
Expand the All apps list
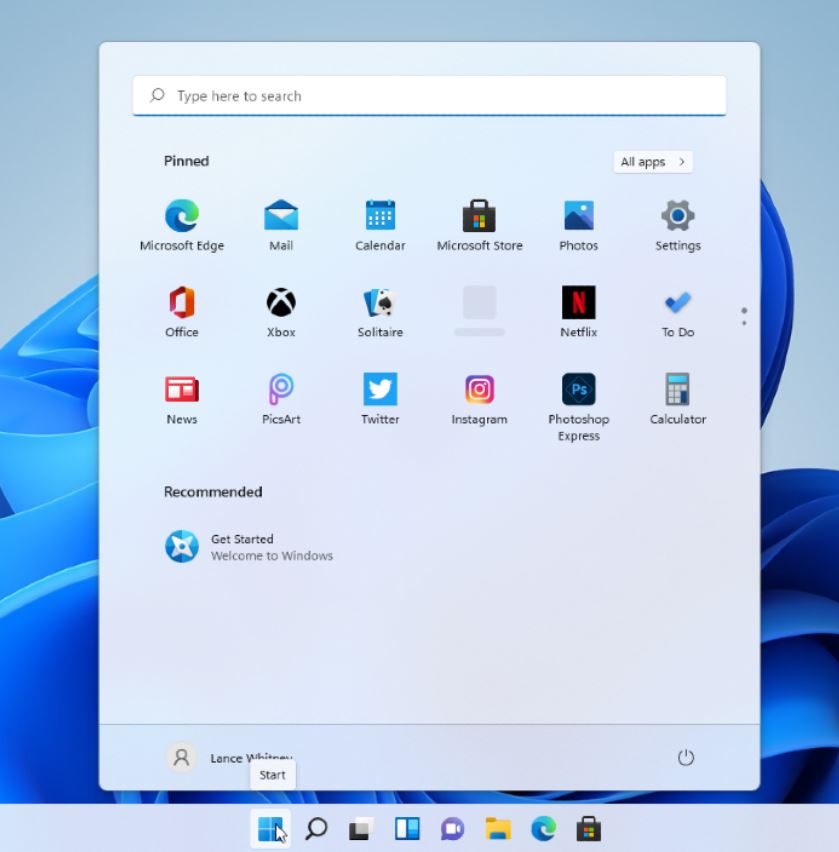pos(653,162)
